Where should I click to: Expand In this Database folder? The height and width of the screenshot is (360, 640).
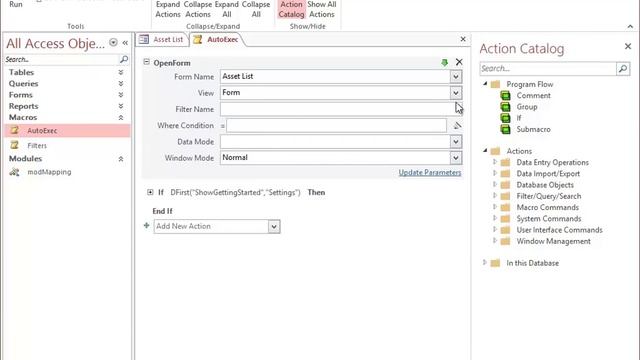tap(485, 262)
